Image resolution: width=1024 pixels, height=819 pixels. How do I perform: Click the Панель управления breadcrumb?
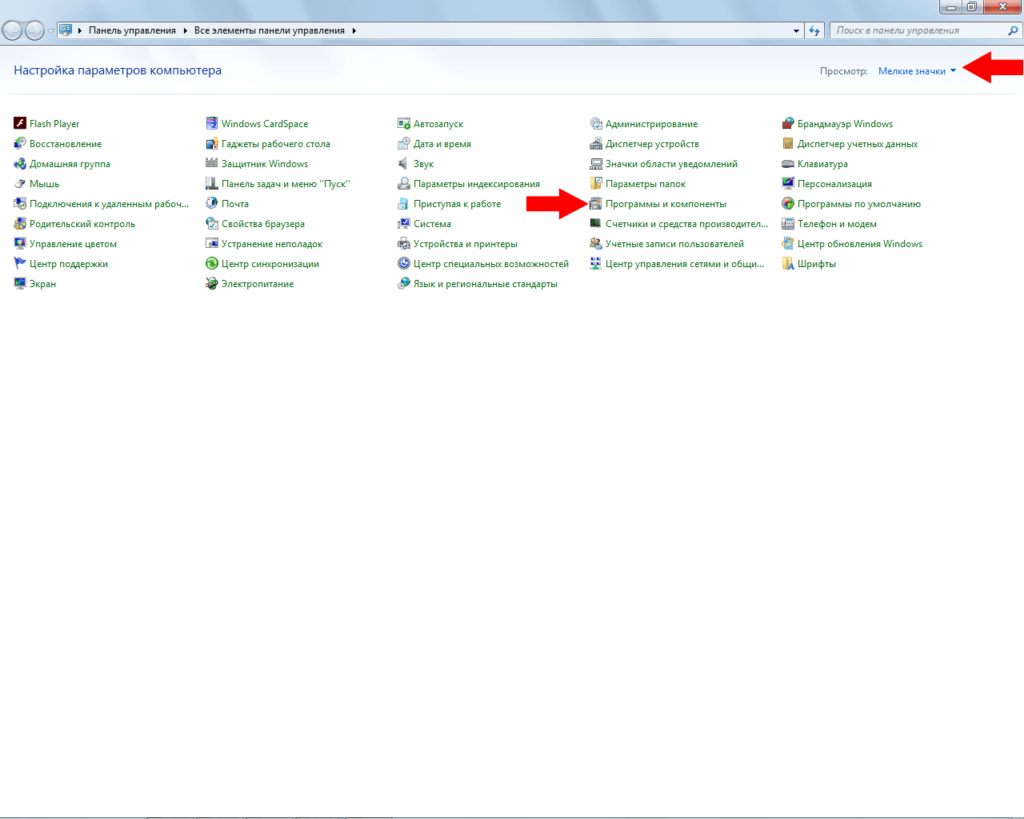(132, 30)
